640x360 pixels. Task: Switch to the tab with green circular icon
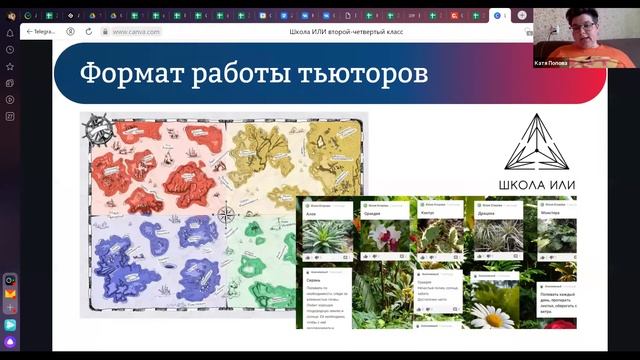tap(28, 16)
